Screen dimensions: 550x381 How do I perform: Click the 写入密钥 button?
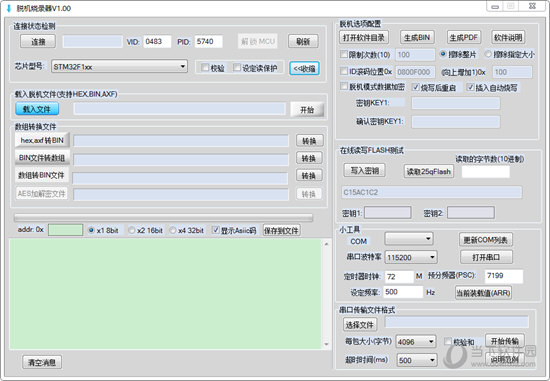(x=364, y=171)
